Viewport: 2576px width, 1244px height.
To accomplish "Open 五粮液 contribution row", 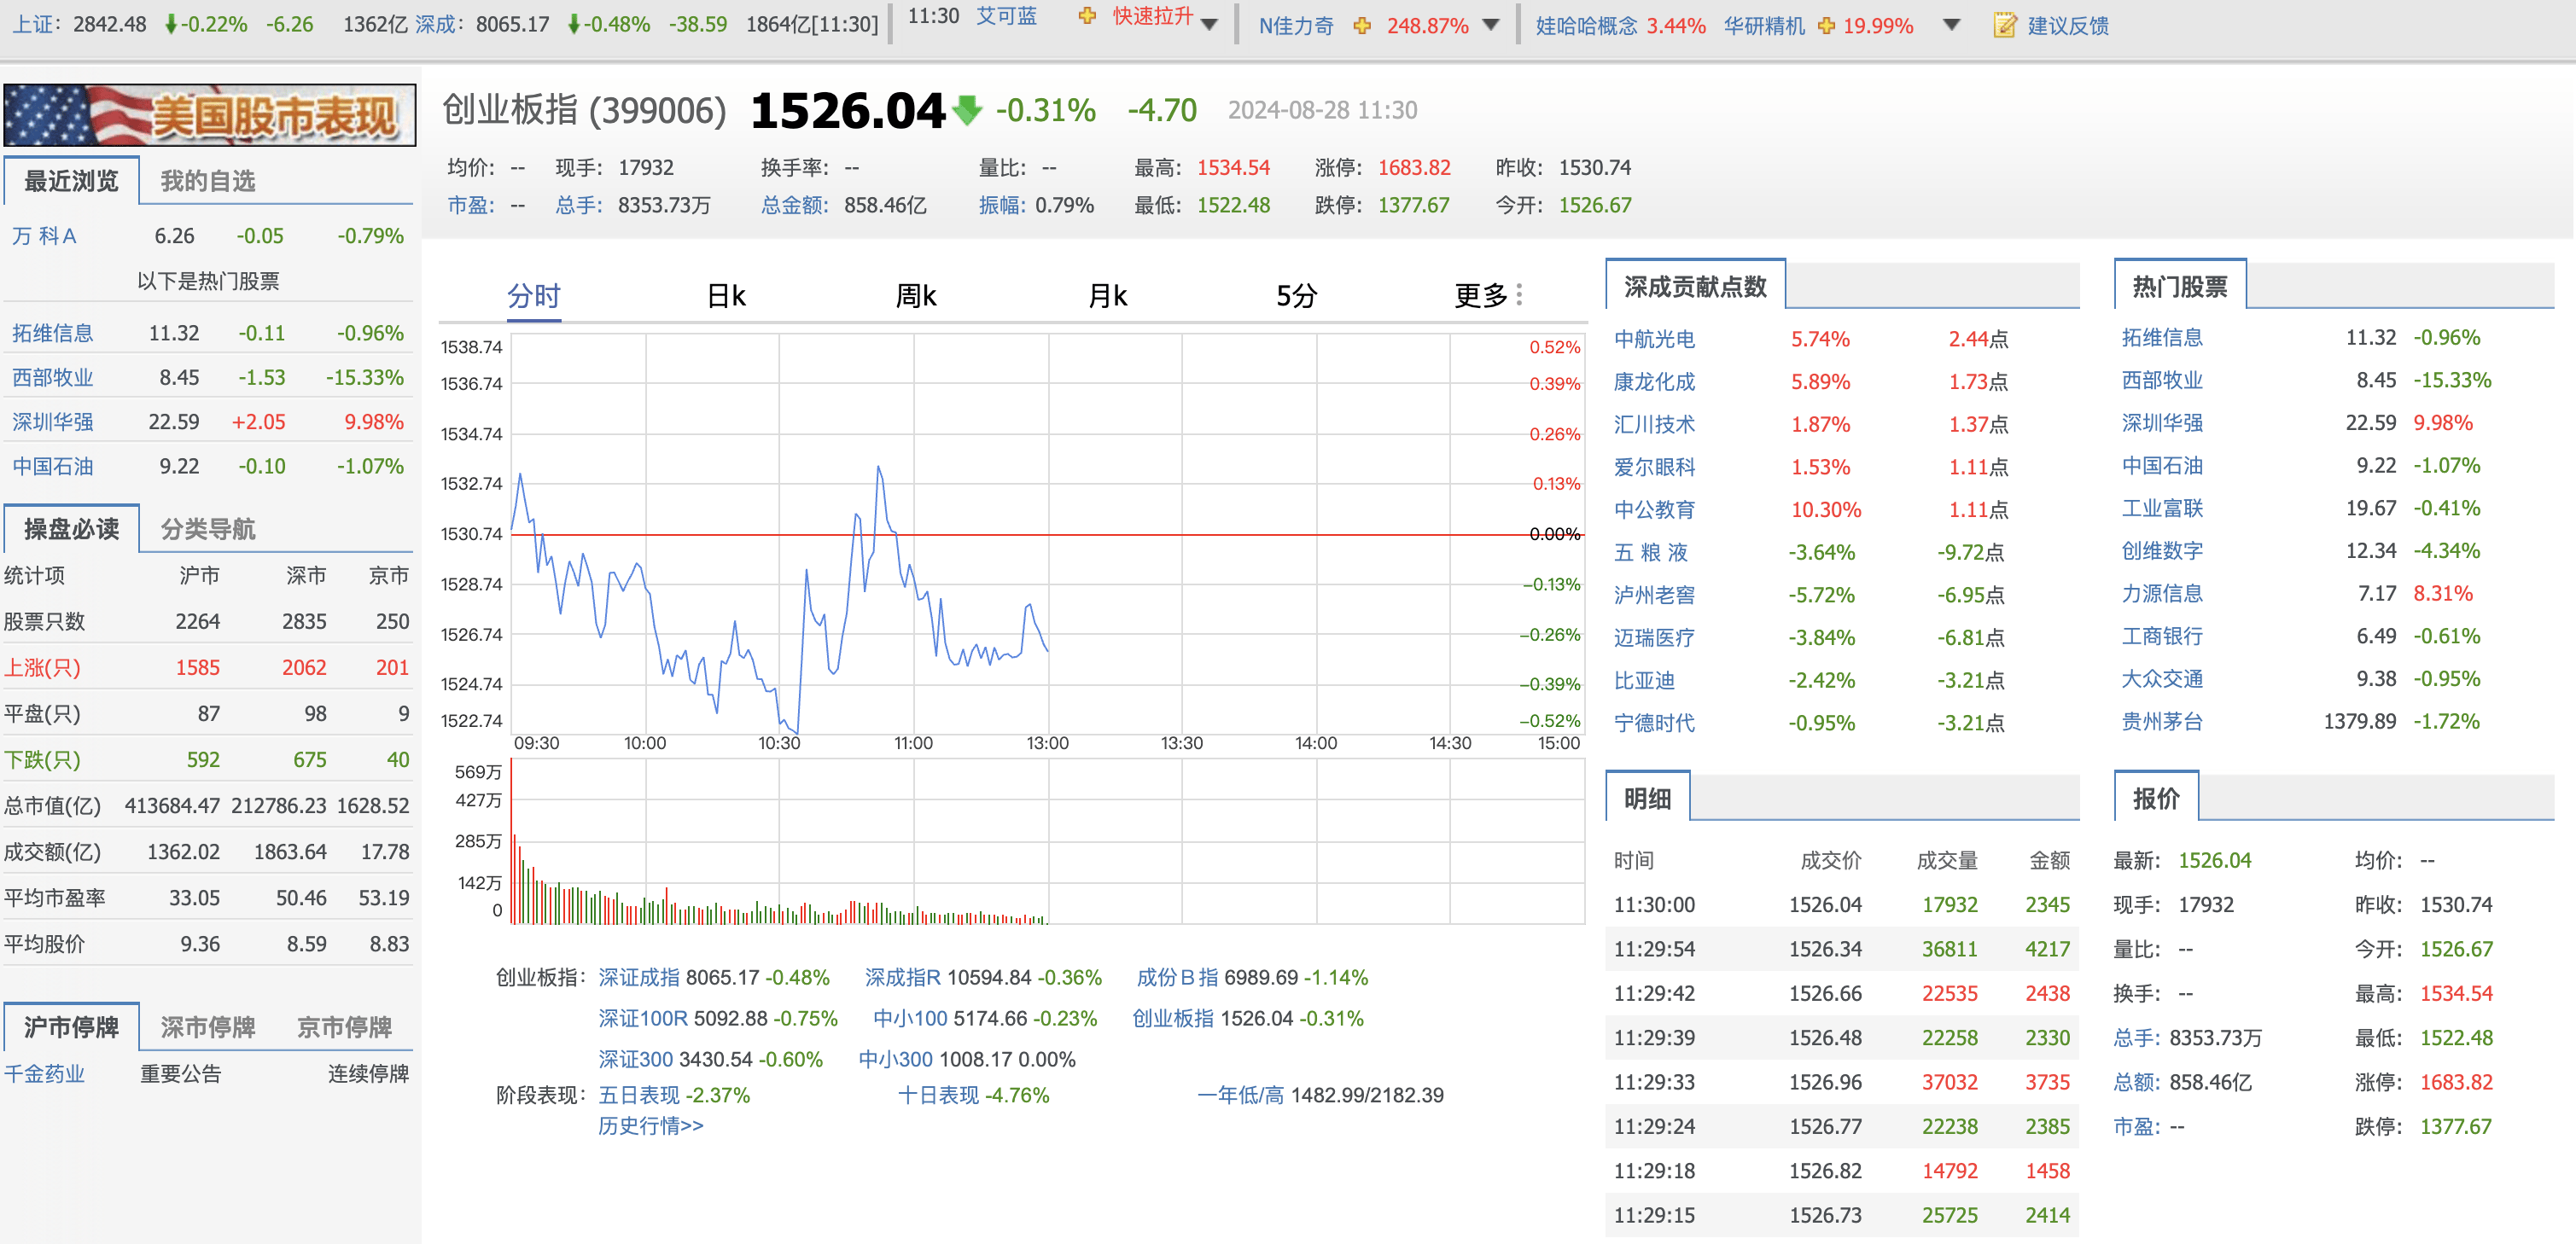I will 1651,552.
